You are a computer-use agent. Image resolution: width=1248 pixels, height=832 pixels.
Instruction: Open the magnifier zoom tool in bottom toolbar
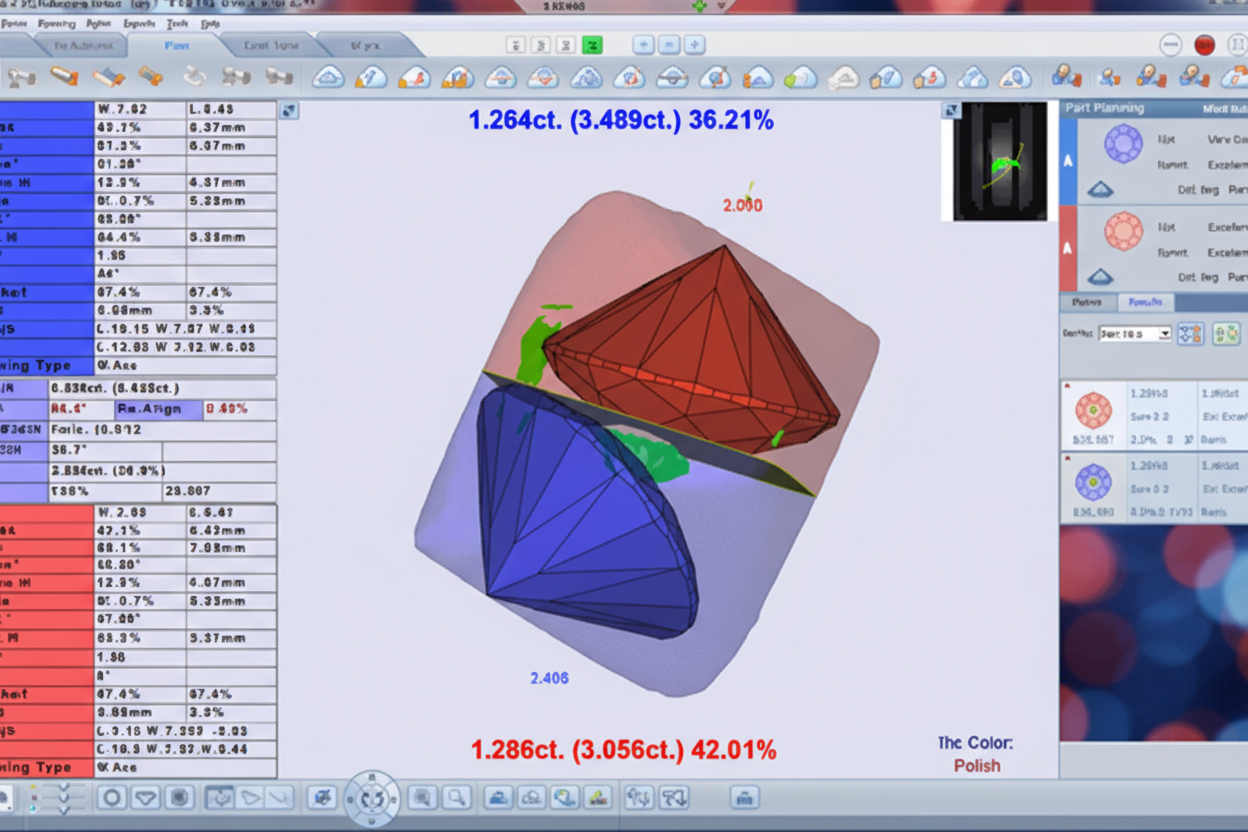click(x=456, y=797)
